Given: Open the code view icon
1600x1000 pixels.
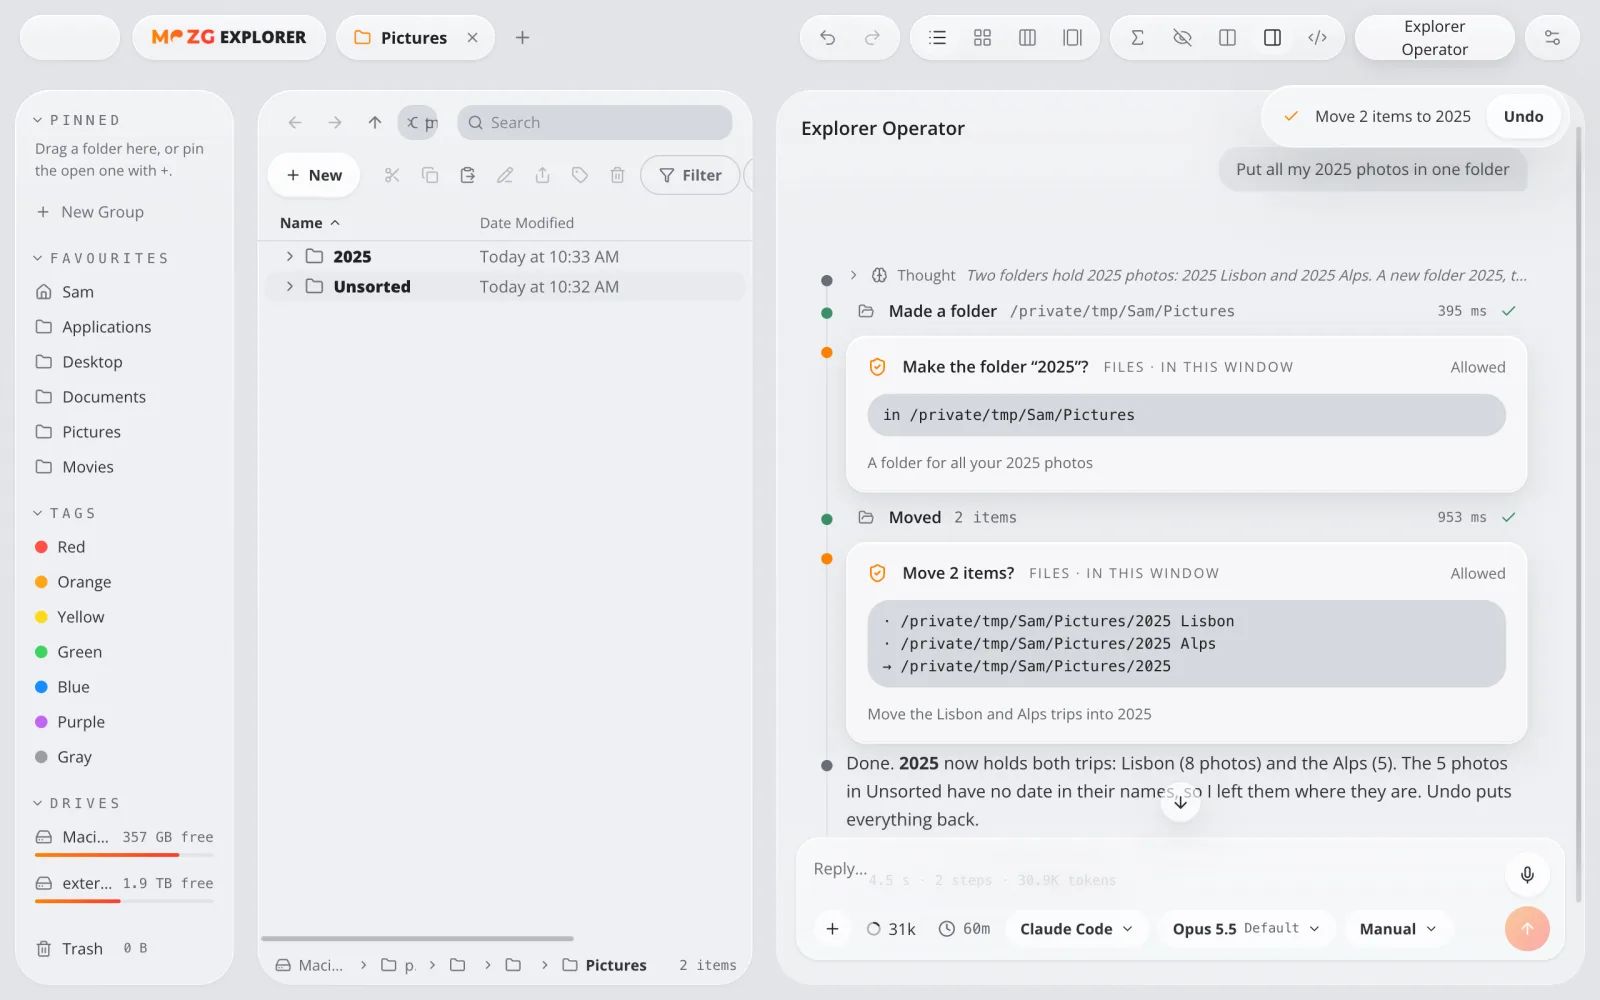Looking at the screenshot, I should point(1317,37).
